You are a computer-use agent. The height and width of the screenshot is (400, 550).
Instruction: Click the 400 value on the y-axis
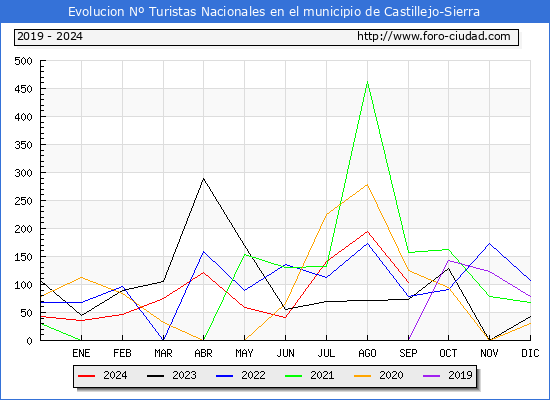[x=23, y=117]
